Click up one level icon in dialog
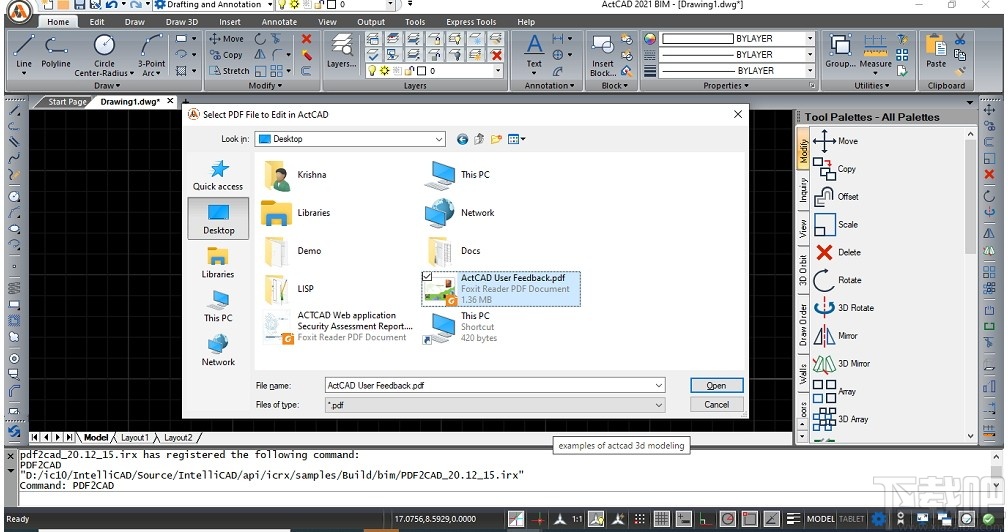This screenshot has height=532, width=1008. pos(479,139)
